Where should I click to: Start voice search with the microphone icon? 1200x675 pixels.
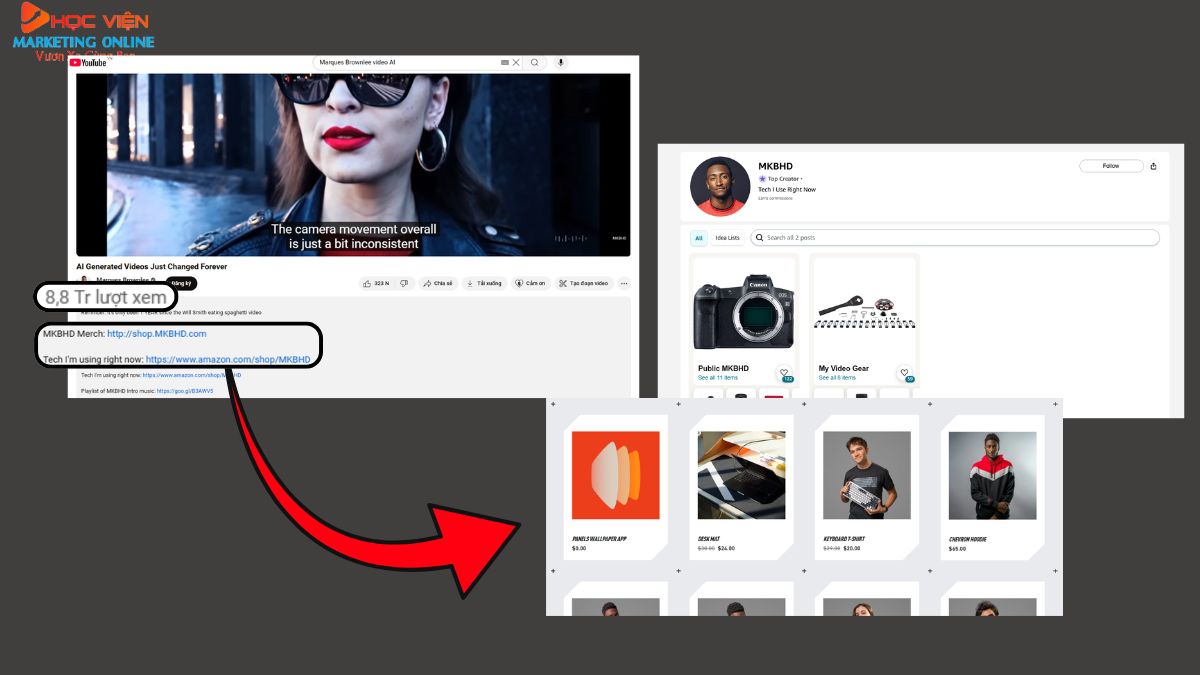(560, 62)
